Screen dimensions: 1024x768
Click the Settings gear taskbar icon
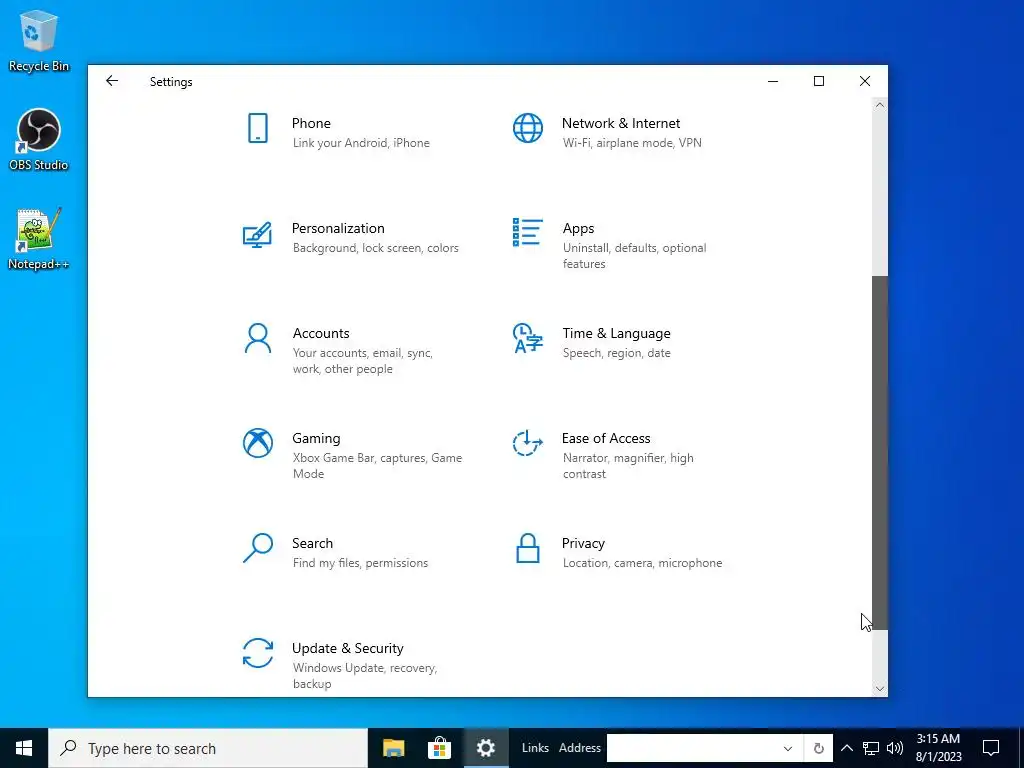point(486,748)
